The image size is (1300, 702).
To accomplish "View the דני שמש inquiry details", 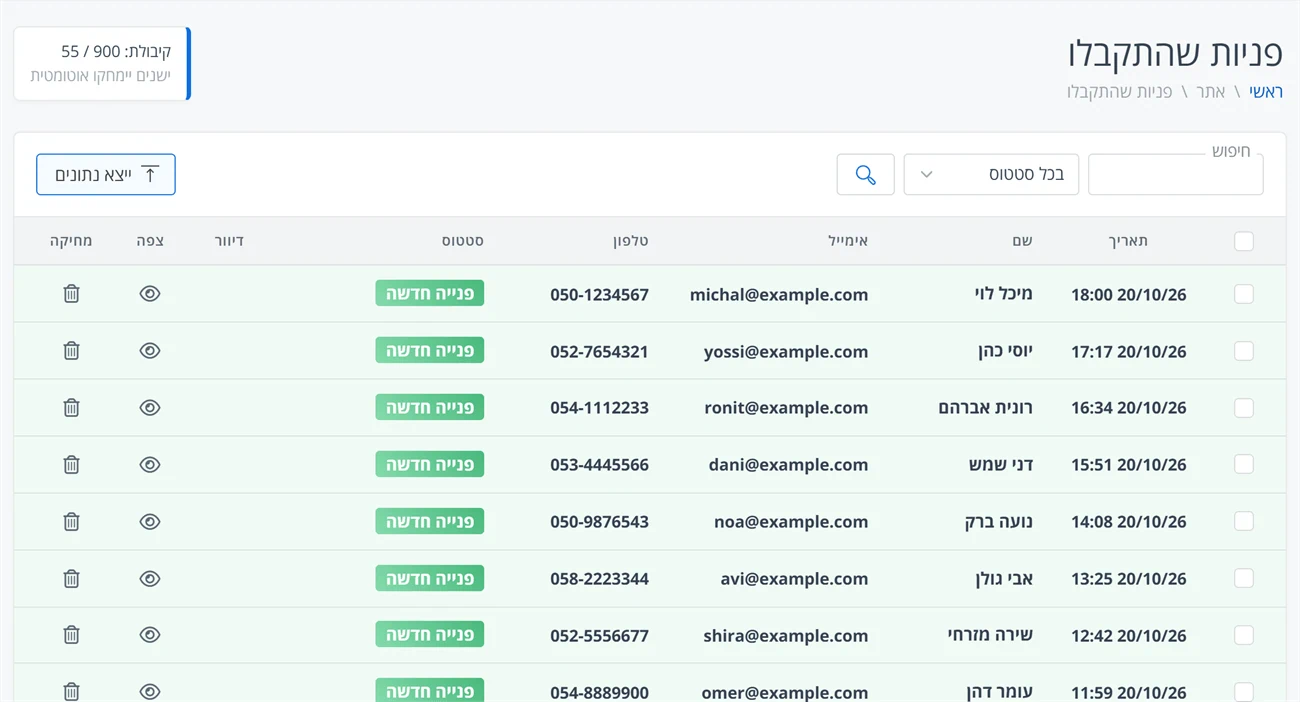I will pos(150,465).
